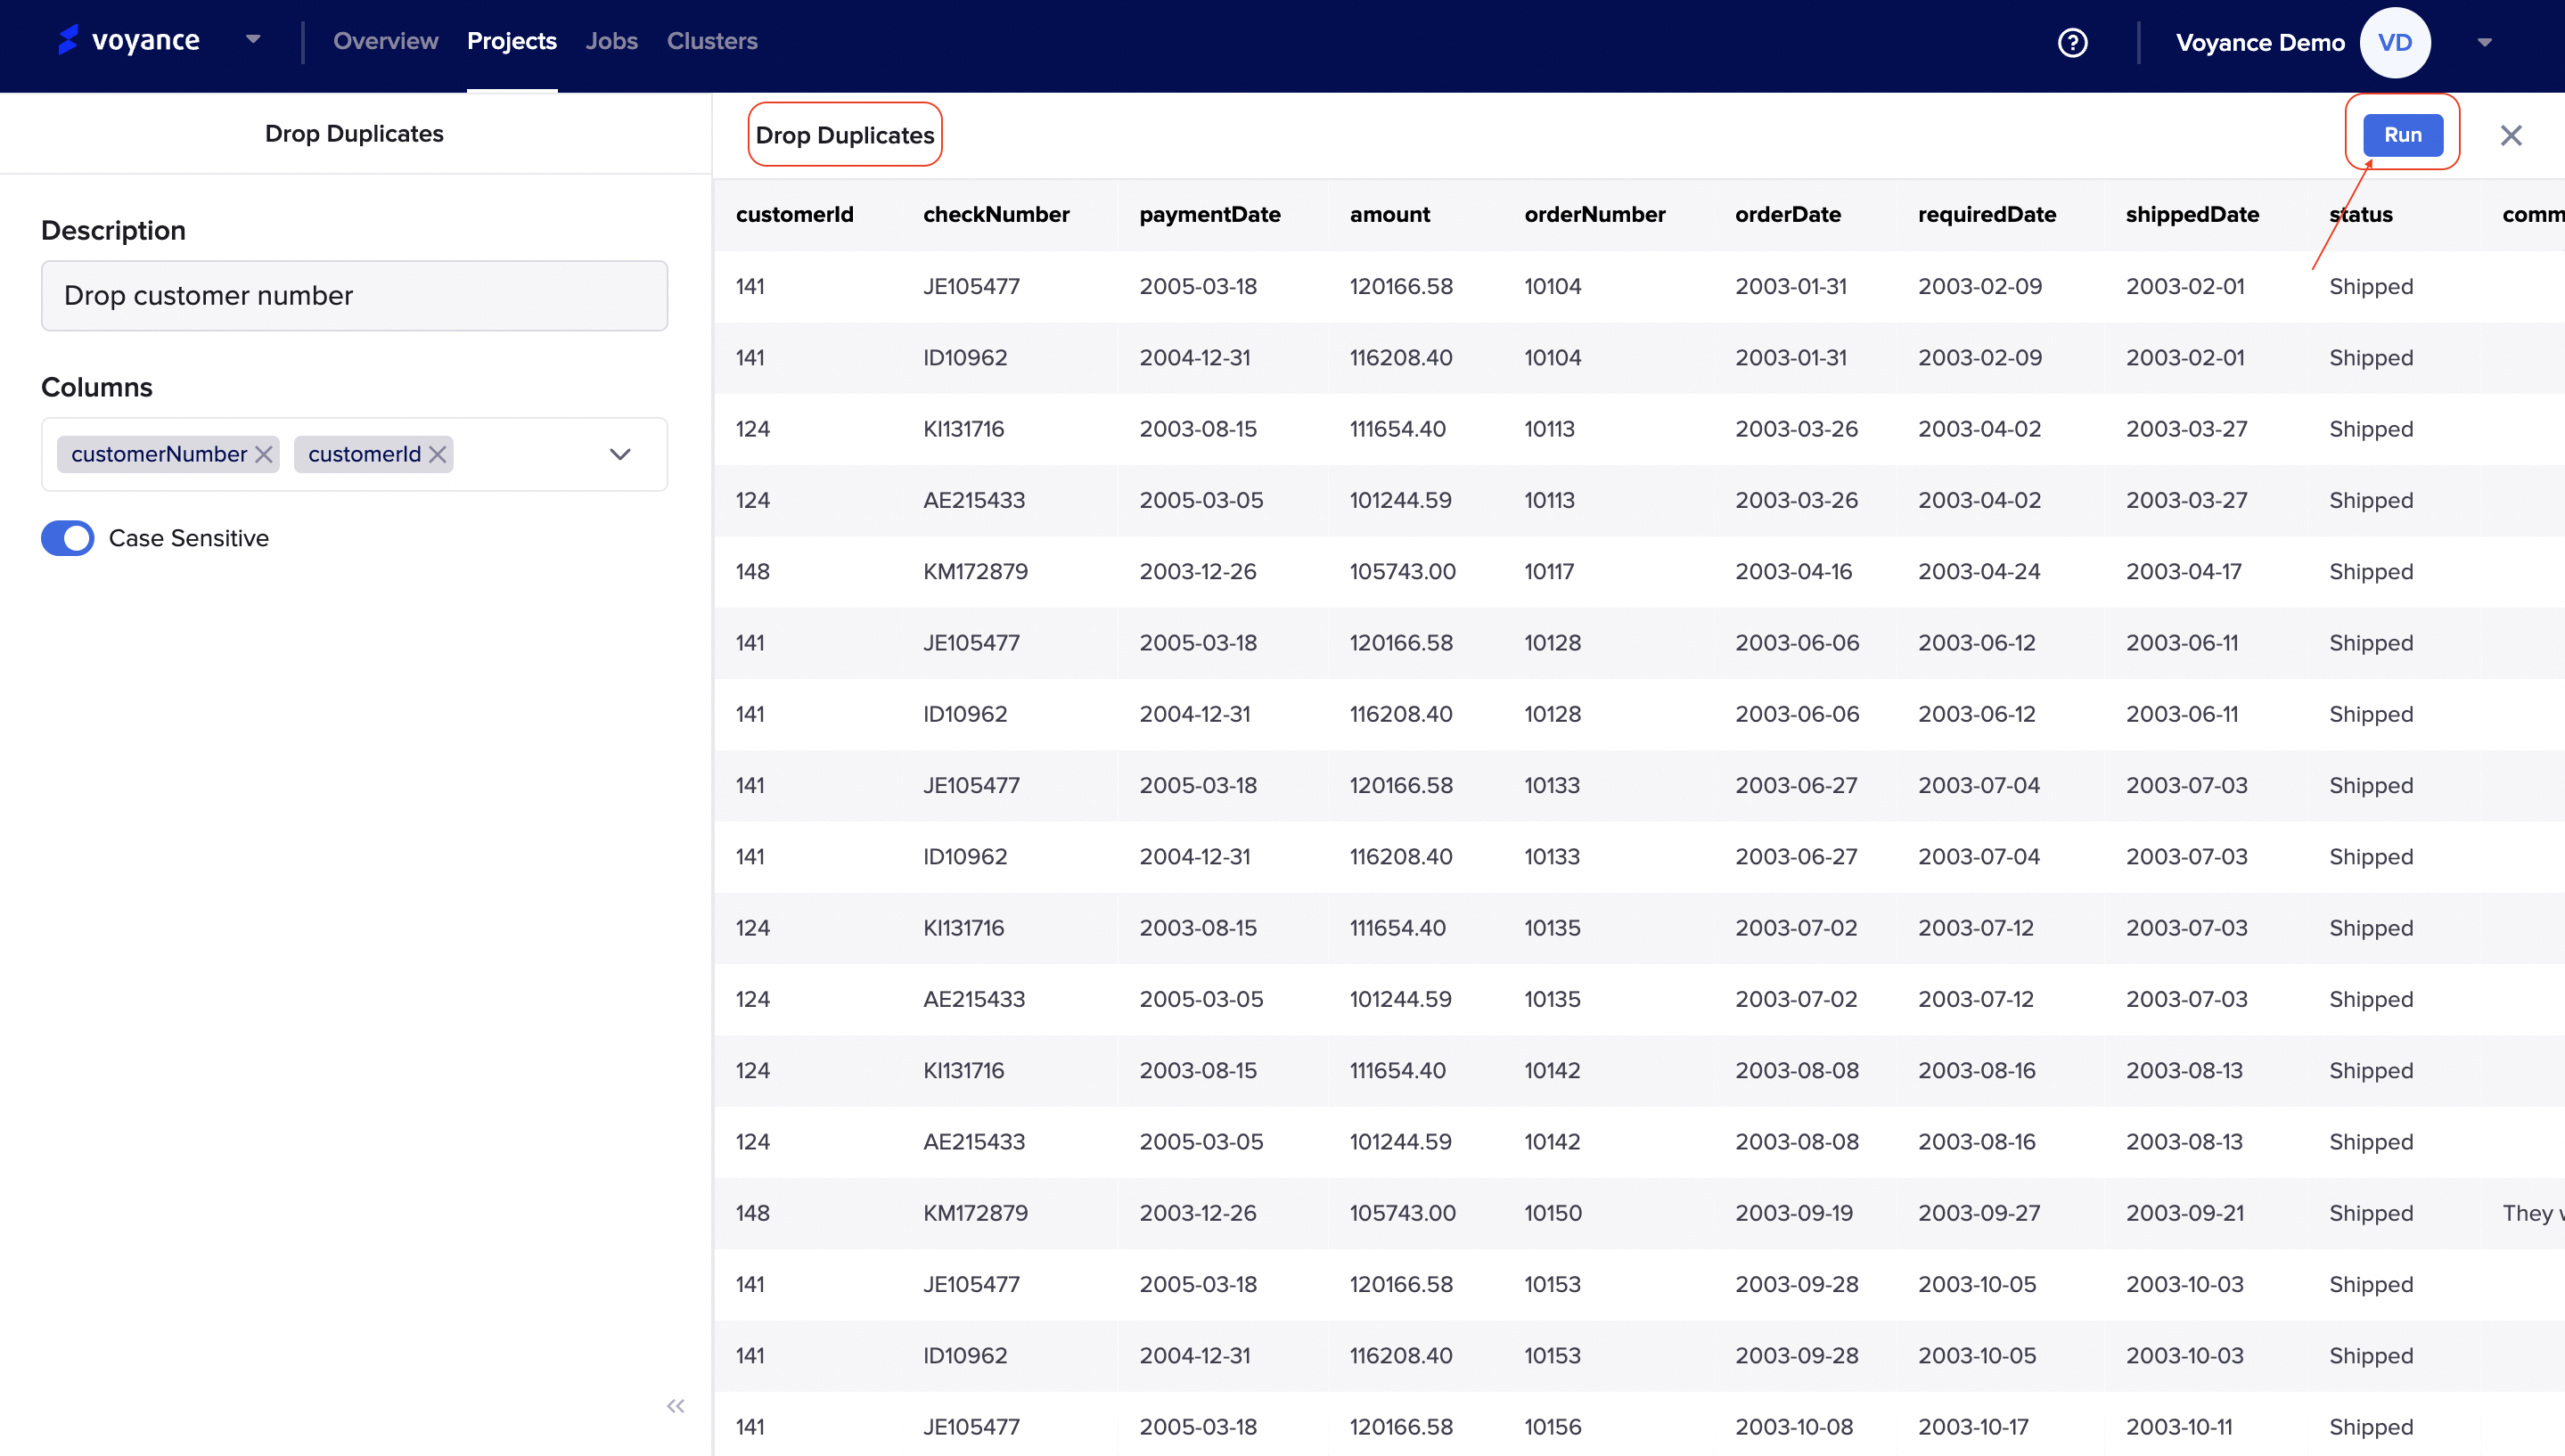Image resolution: width=2565 pixels, height=1456 pixels.
Task: Click order number cell 10117
Action: pos(1548,571)
